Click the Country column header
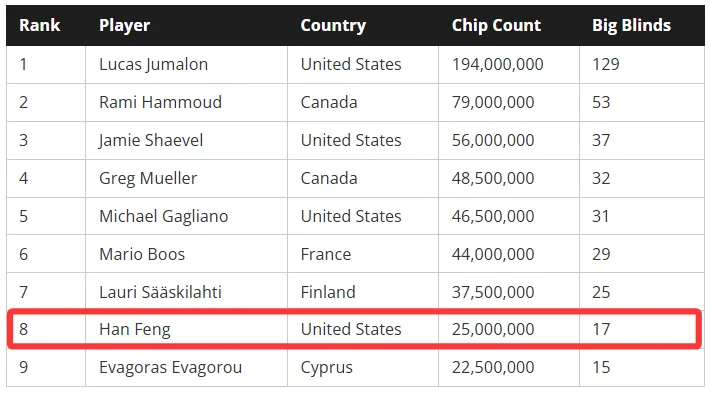The width and height of the screenshot is (710, 394). [333, 26]
